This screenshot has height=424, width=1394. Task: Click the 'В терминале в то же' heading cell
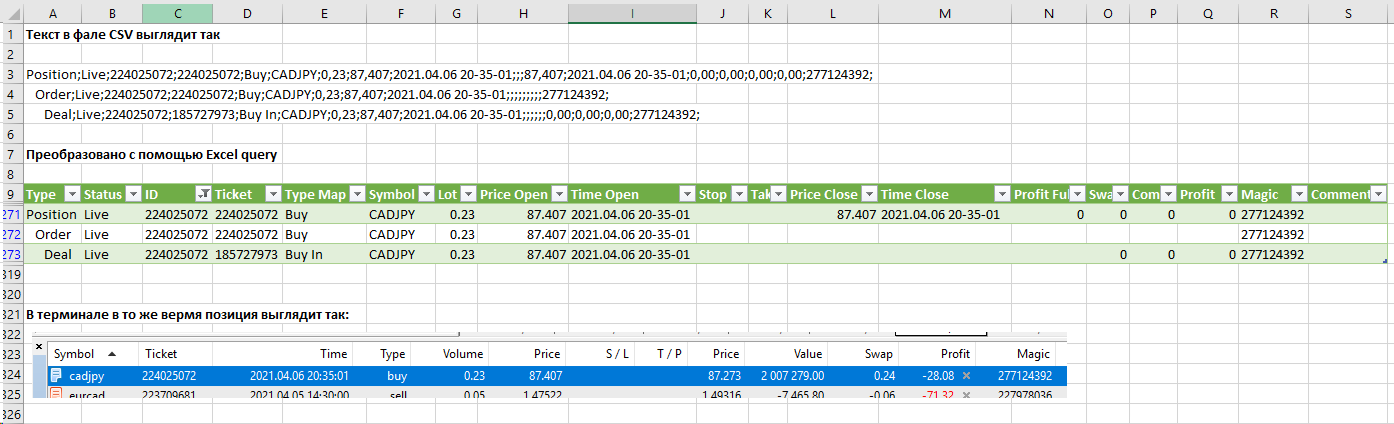point(187,315)
